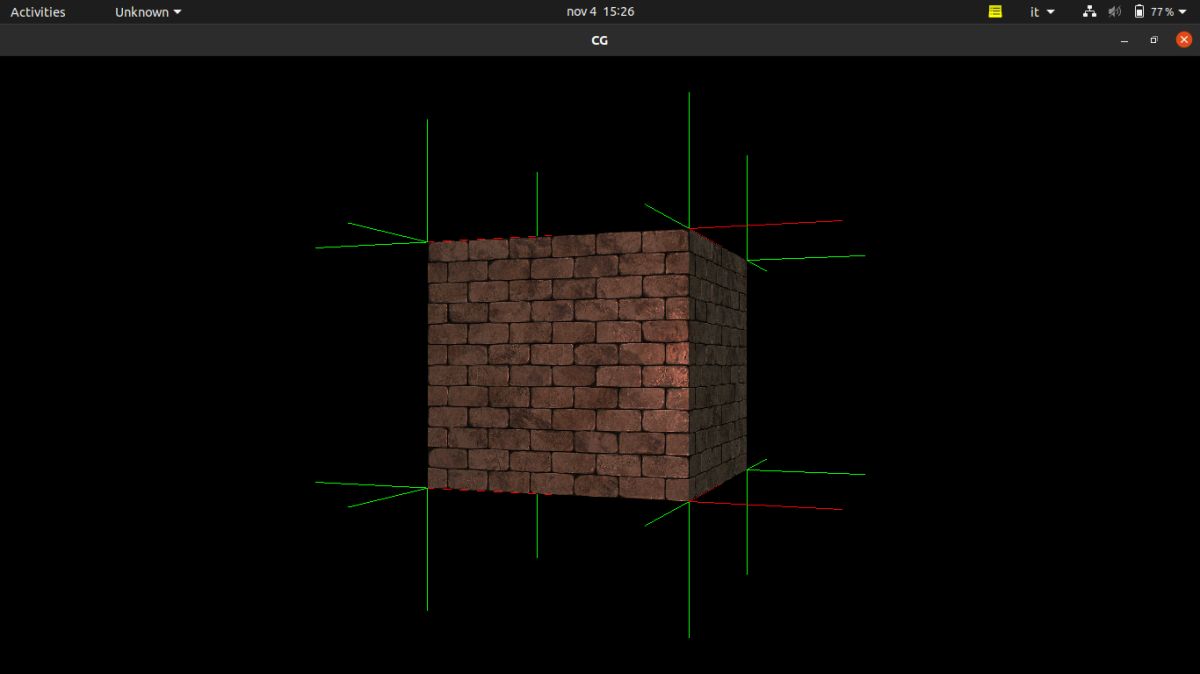
Task: Open the clock showing nov 4 15:26
Action: 600,12
